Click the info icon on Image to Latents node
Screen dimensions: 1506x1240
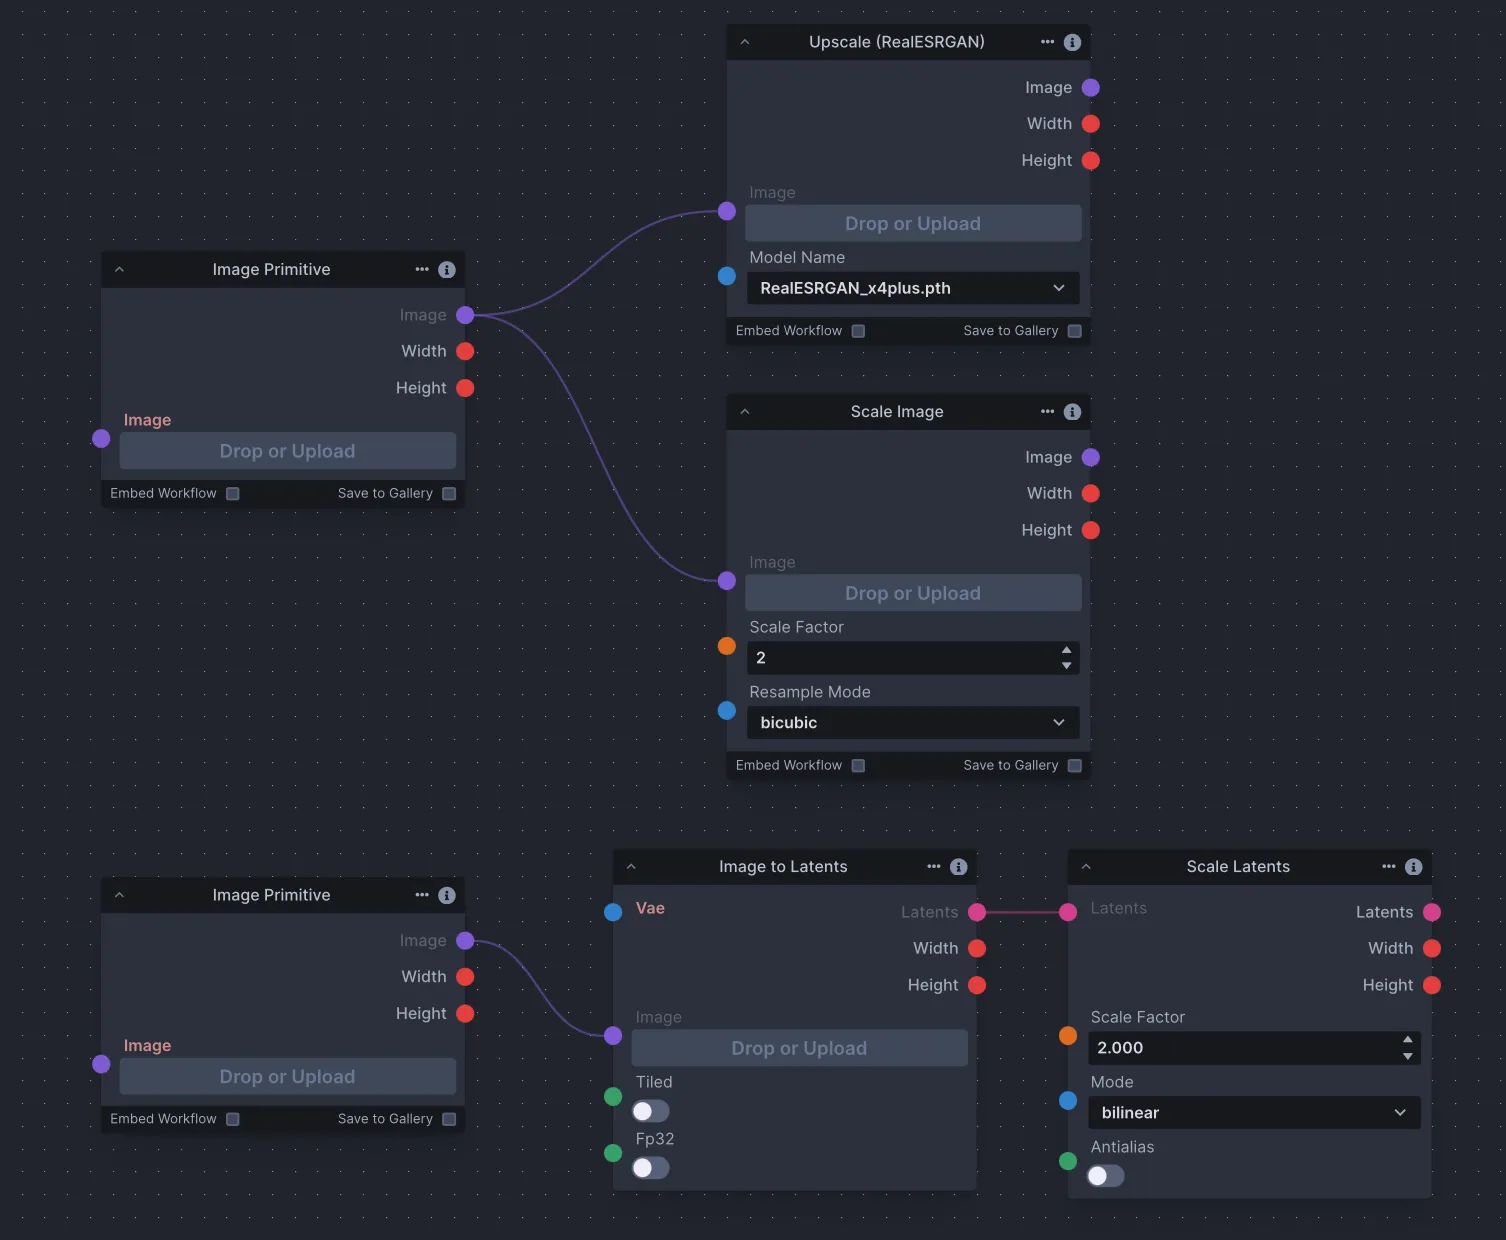click(958, 866)
